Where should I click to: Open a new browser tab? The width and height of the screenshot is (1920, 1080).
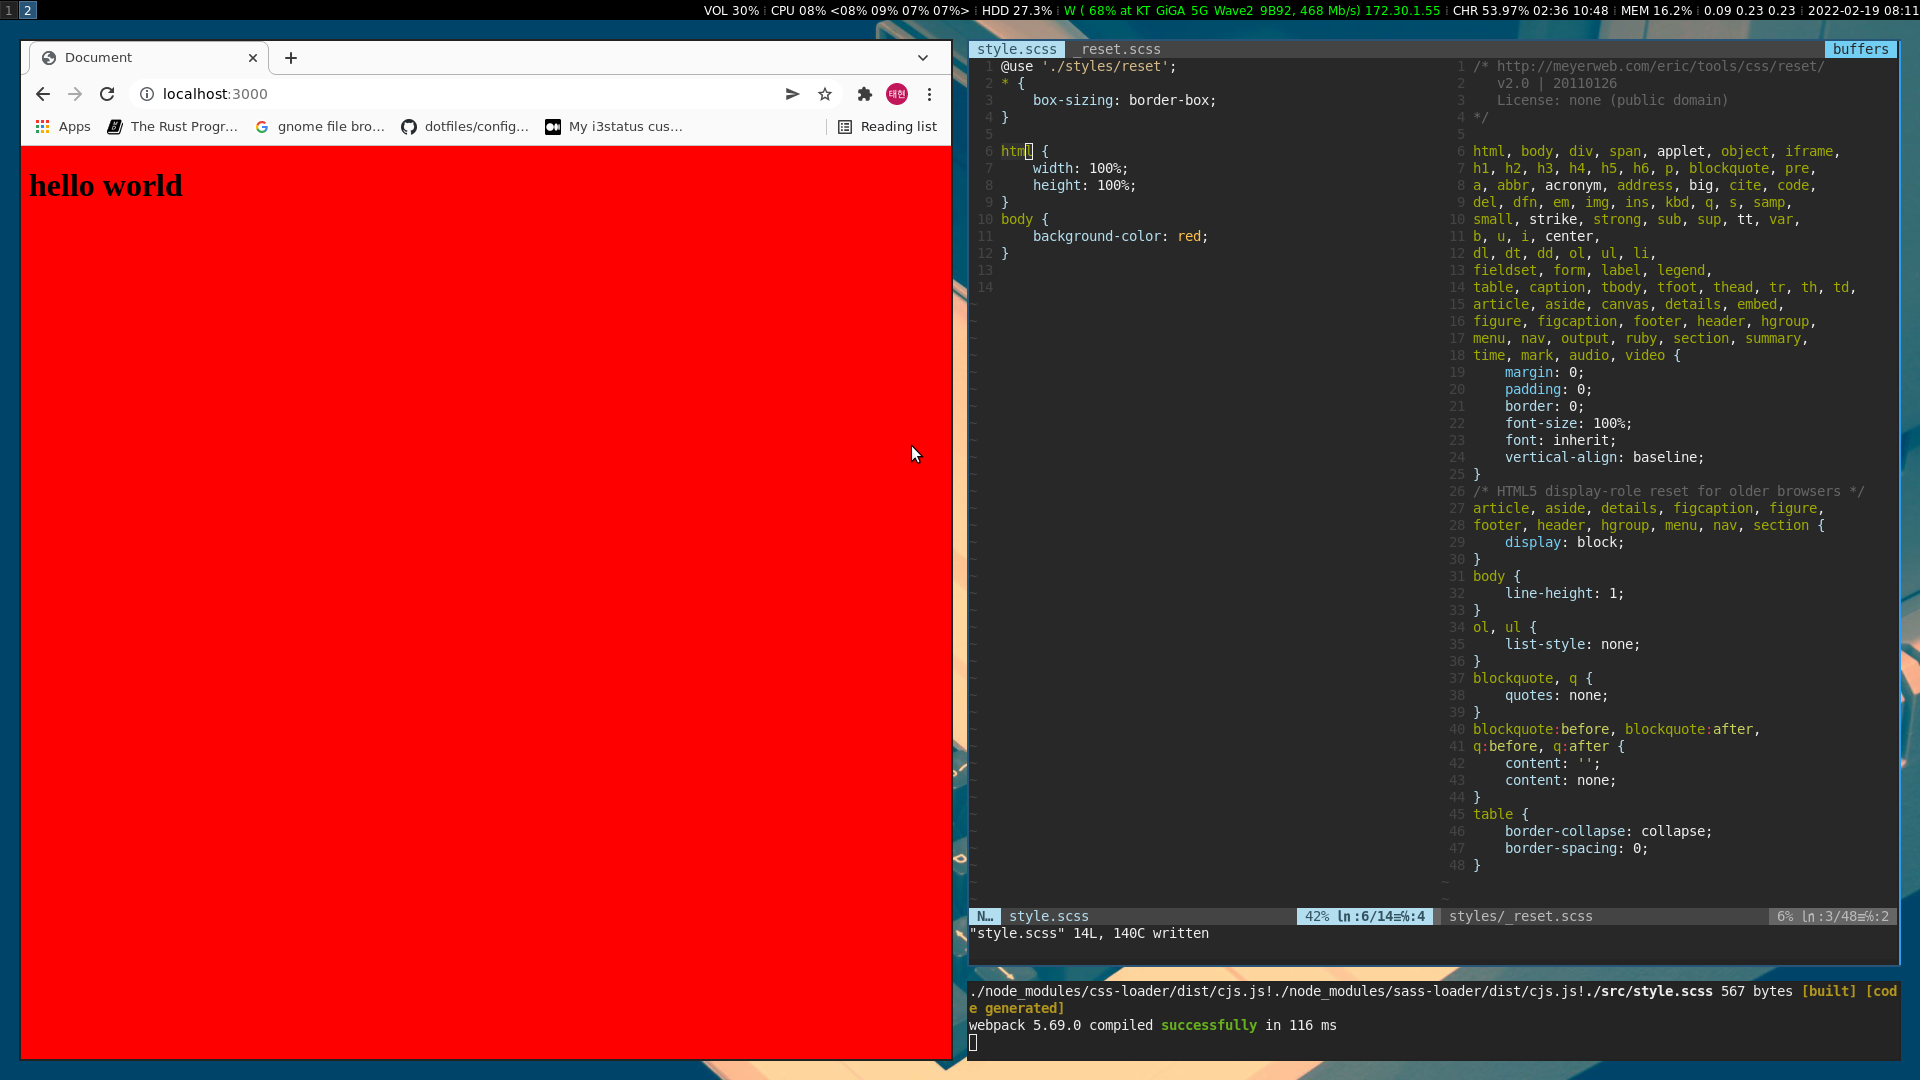(x=291, y=58)
